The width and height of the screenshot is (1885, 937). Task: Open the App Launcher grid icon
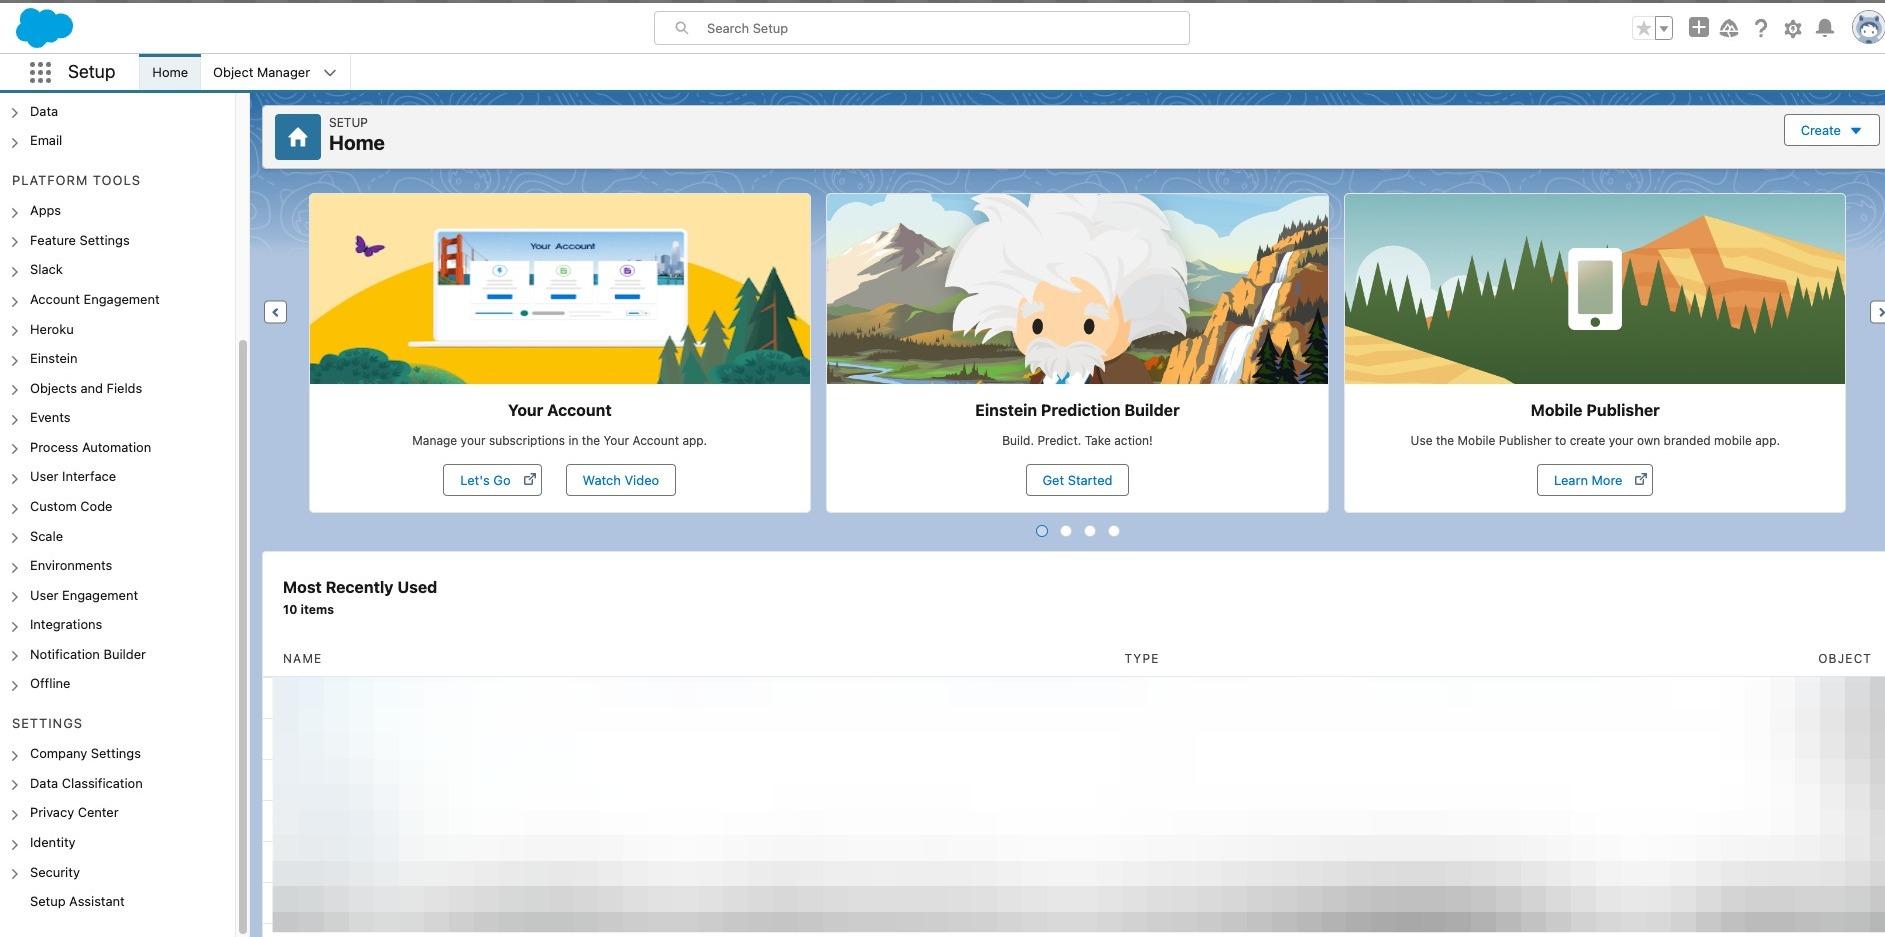40,72
